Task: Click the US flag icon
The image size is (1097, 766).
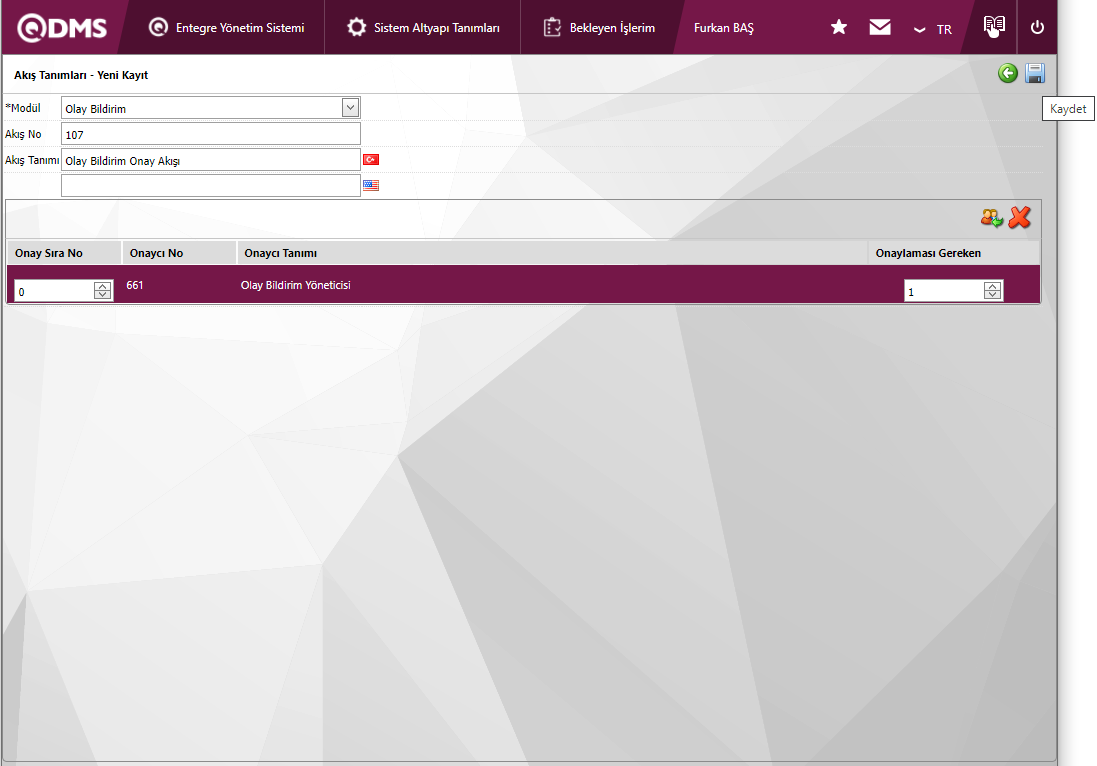Action: click(371, 185)
